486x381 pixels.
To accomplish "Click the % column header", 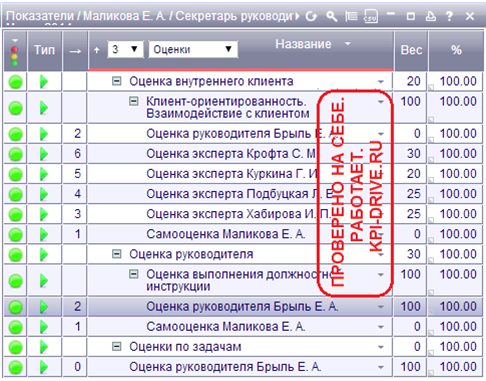I will point(456,50).
